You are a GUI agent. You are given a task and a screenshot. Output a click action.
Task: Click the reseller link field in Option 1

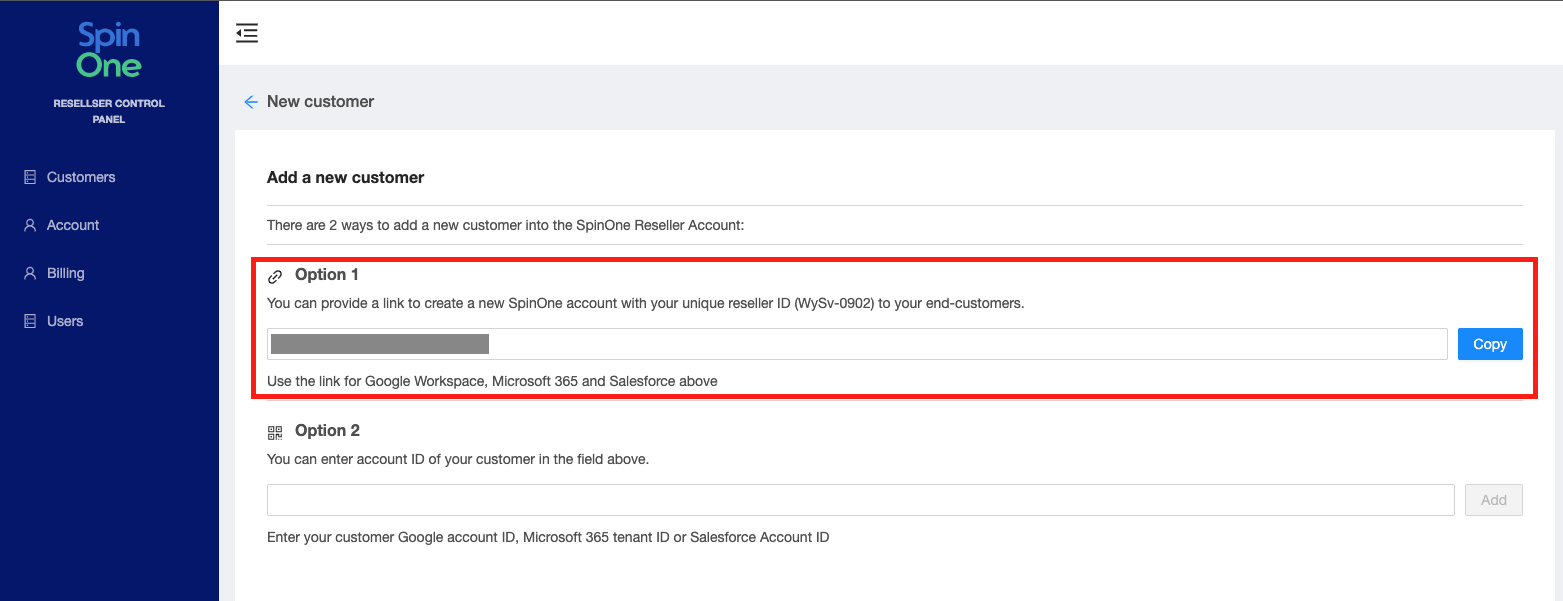pos(856,344)
